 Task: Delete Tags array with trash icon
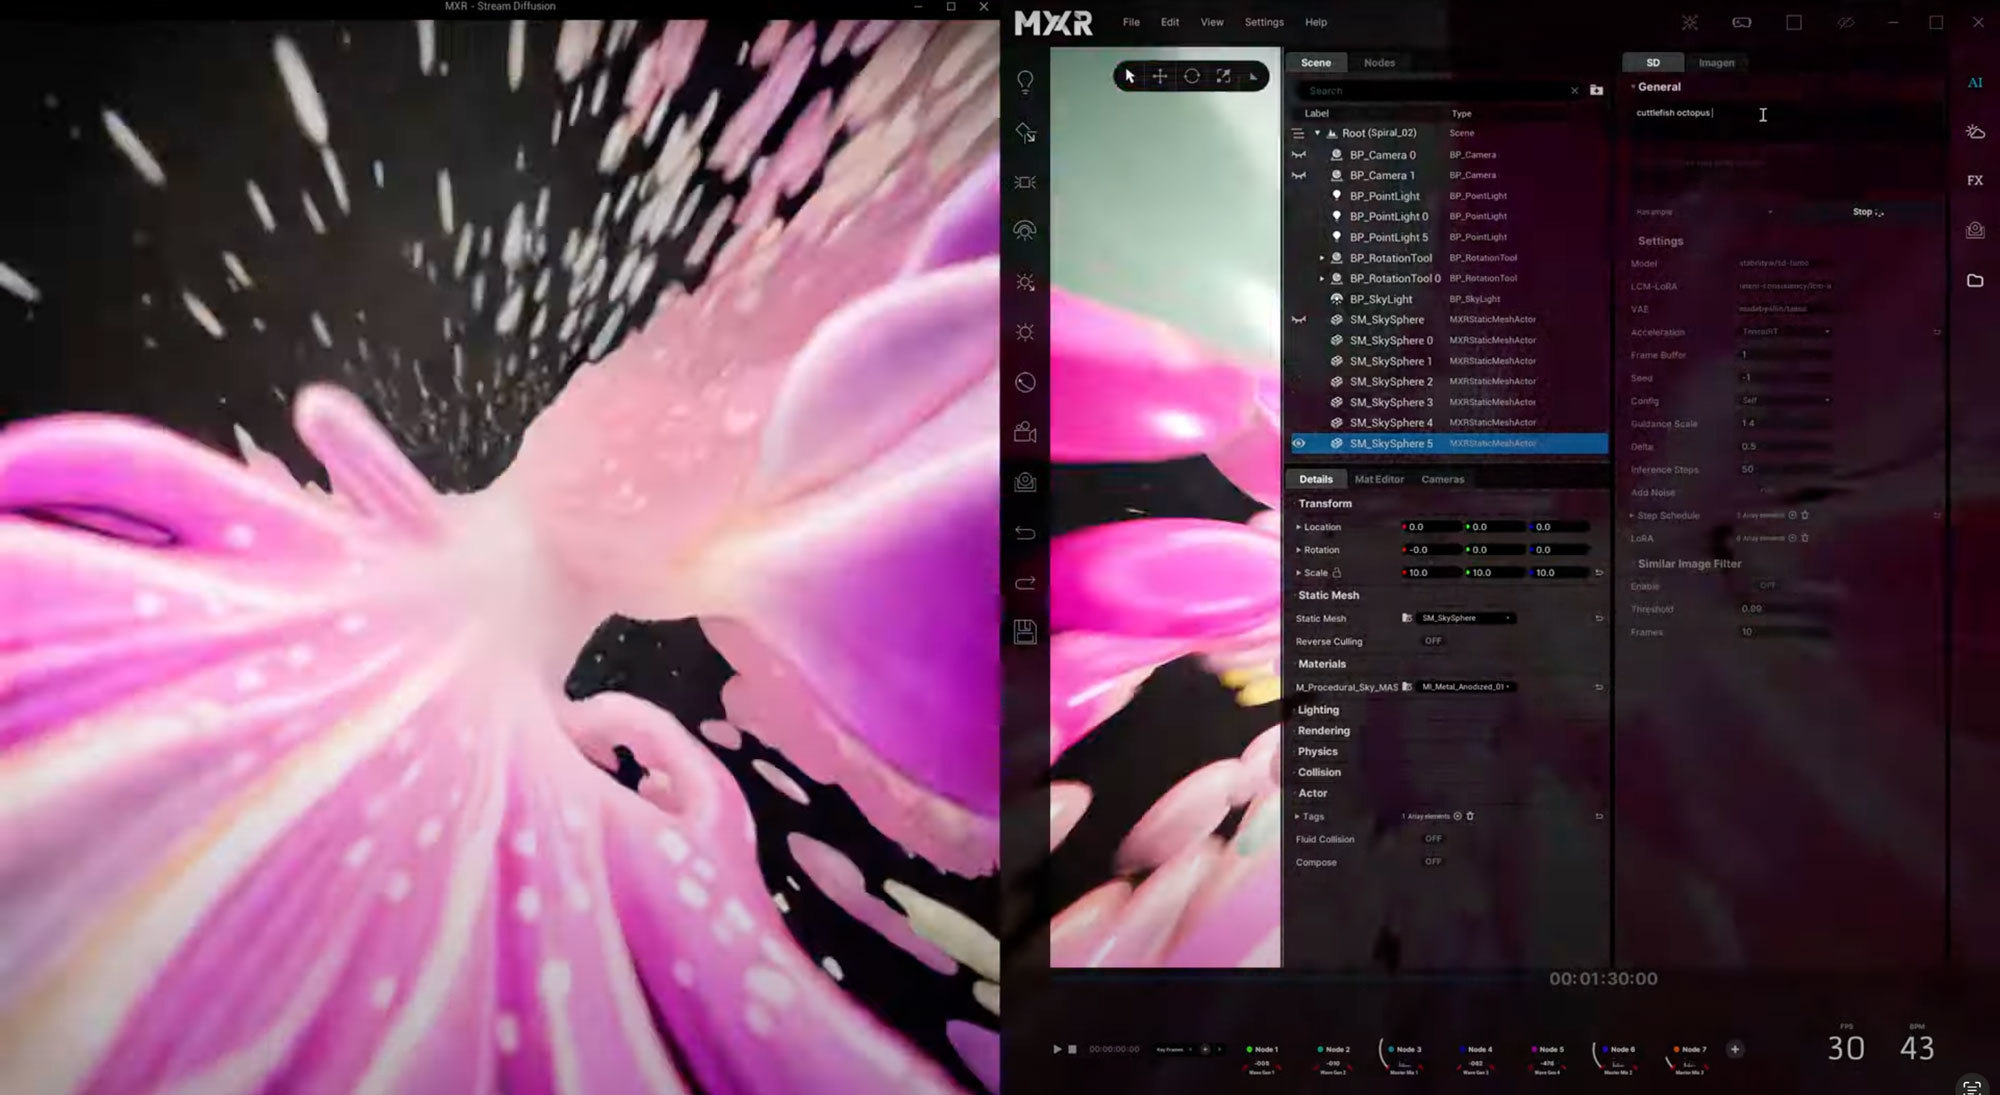[1470, 816]
